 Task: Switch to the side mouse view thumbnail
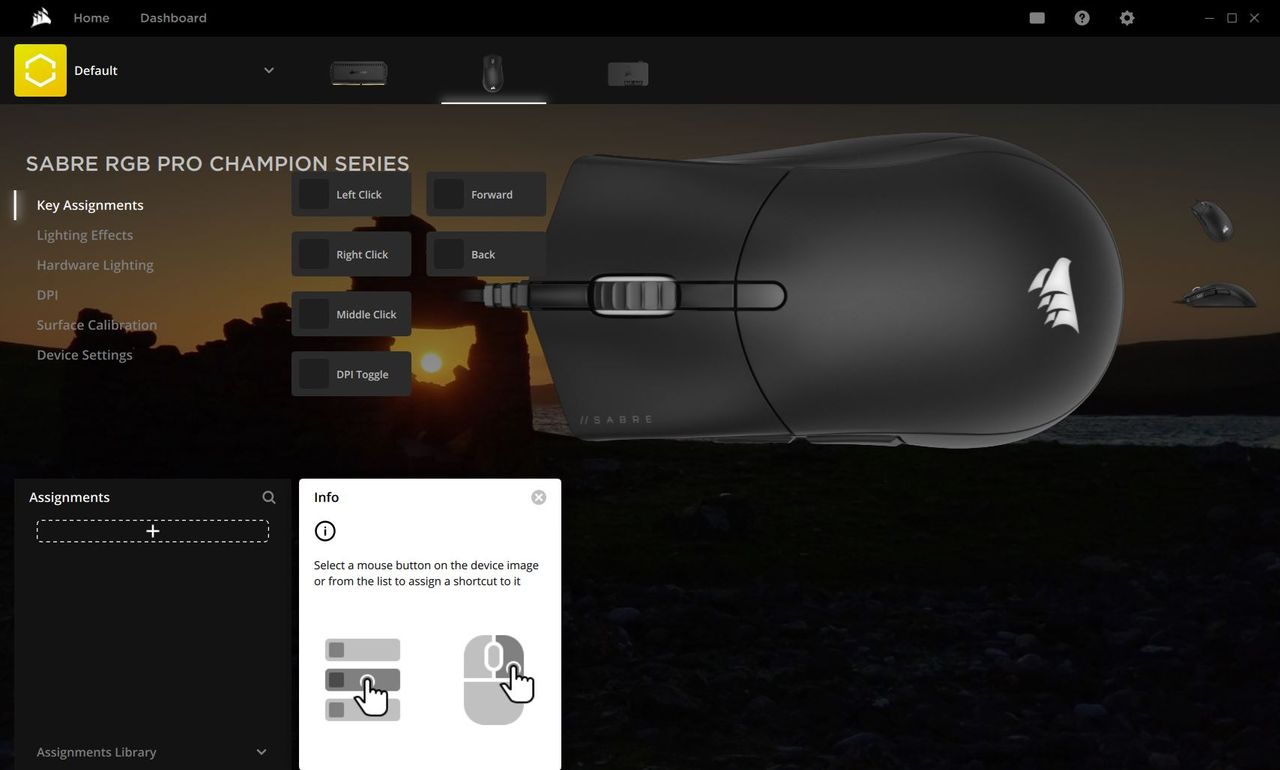(1215, 295)
